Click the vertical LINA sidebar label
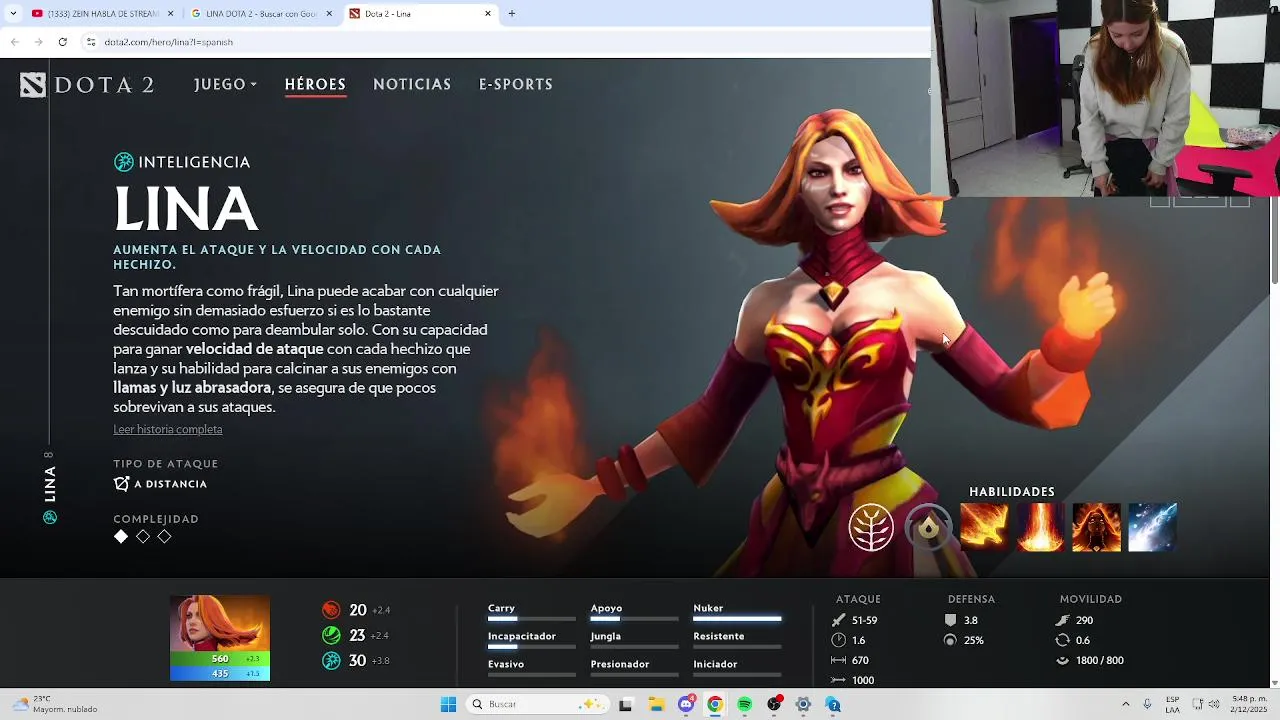Screen dimensions: 1280x720 click(50, 484)
